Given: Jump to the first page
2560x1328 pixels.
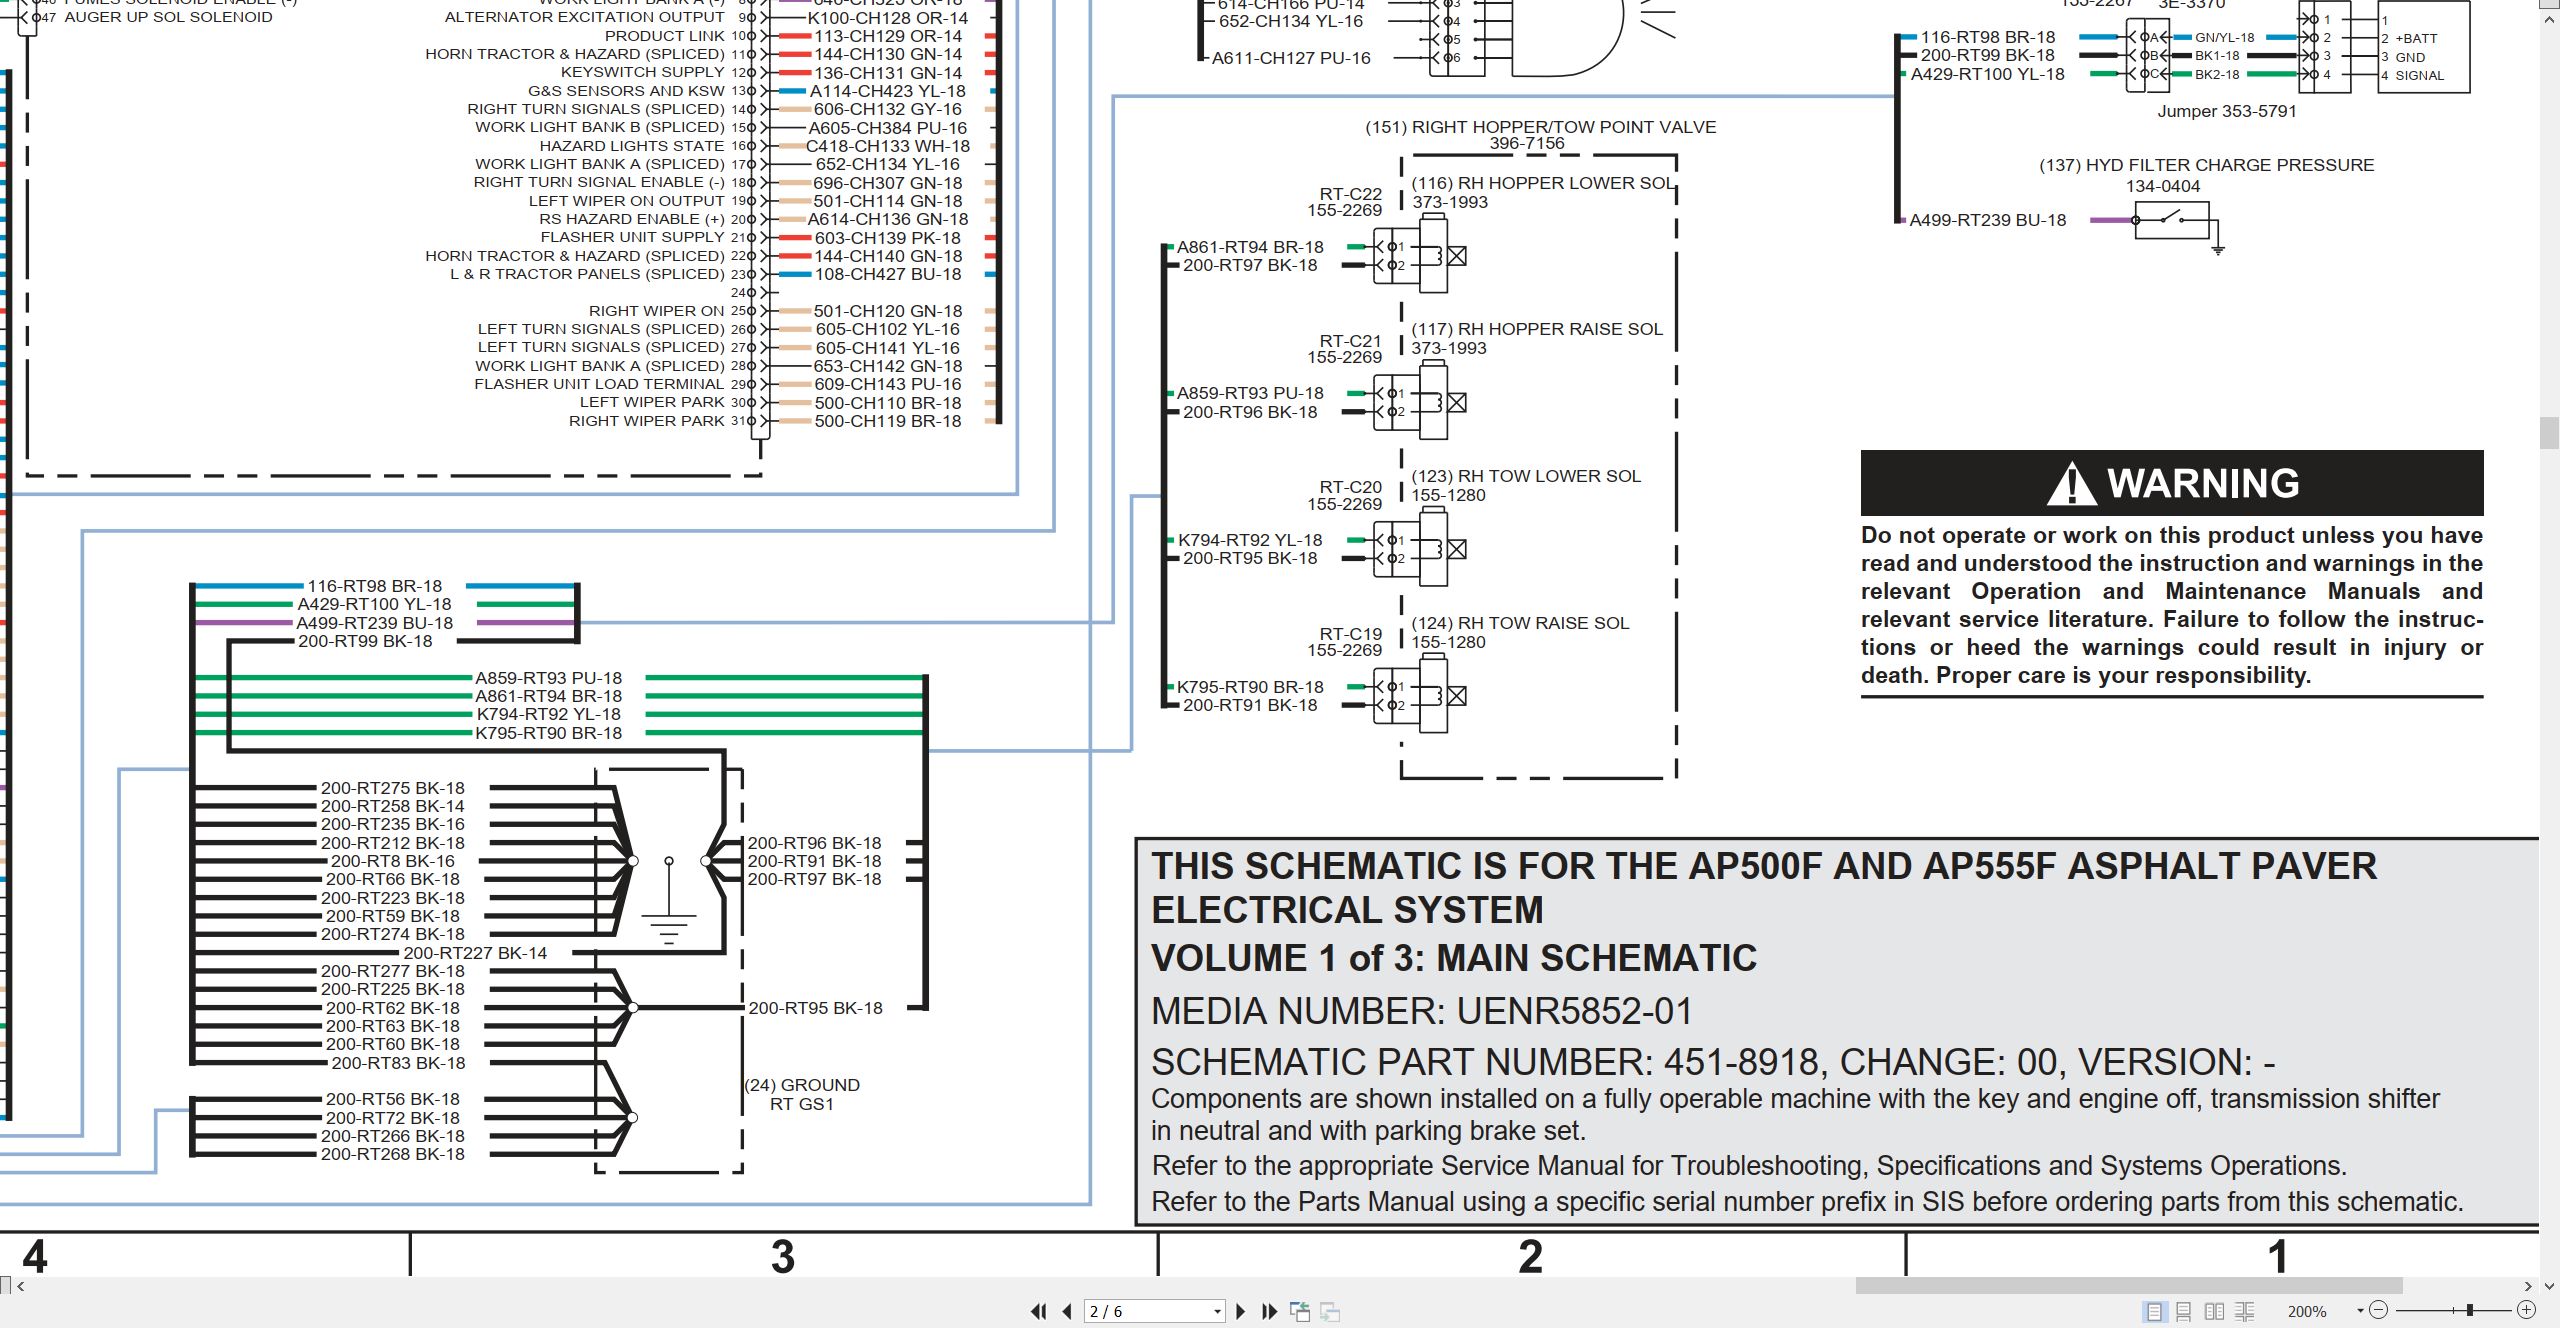Looking at the screenshot, I should coord(1038,1311).
